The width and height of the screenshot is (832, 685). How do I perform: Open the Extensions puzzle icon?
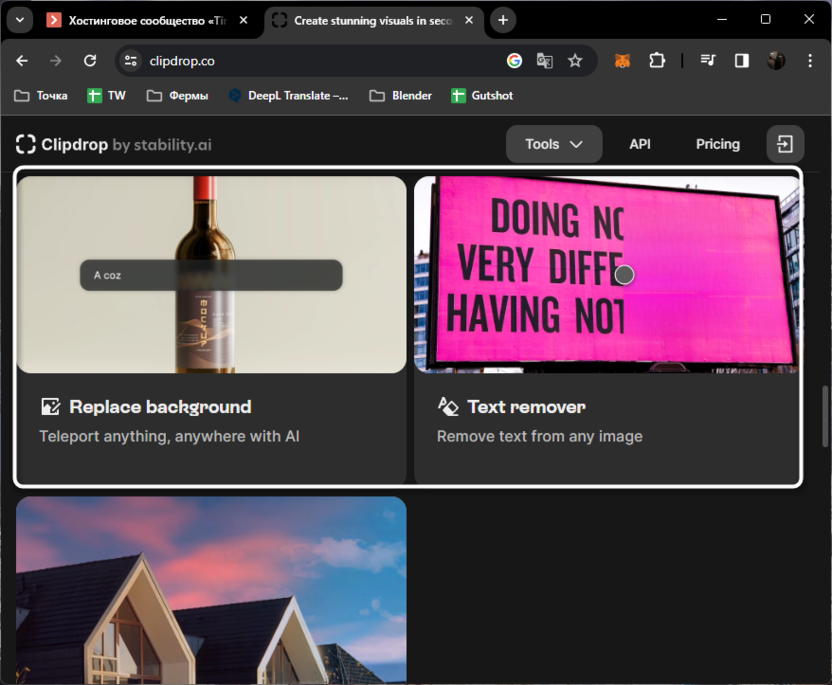click(657, 61)
